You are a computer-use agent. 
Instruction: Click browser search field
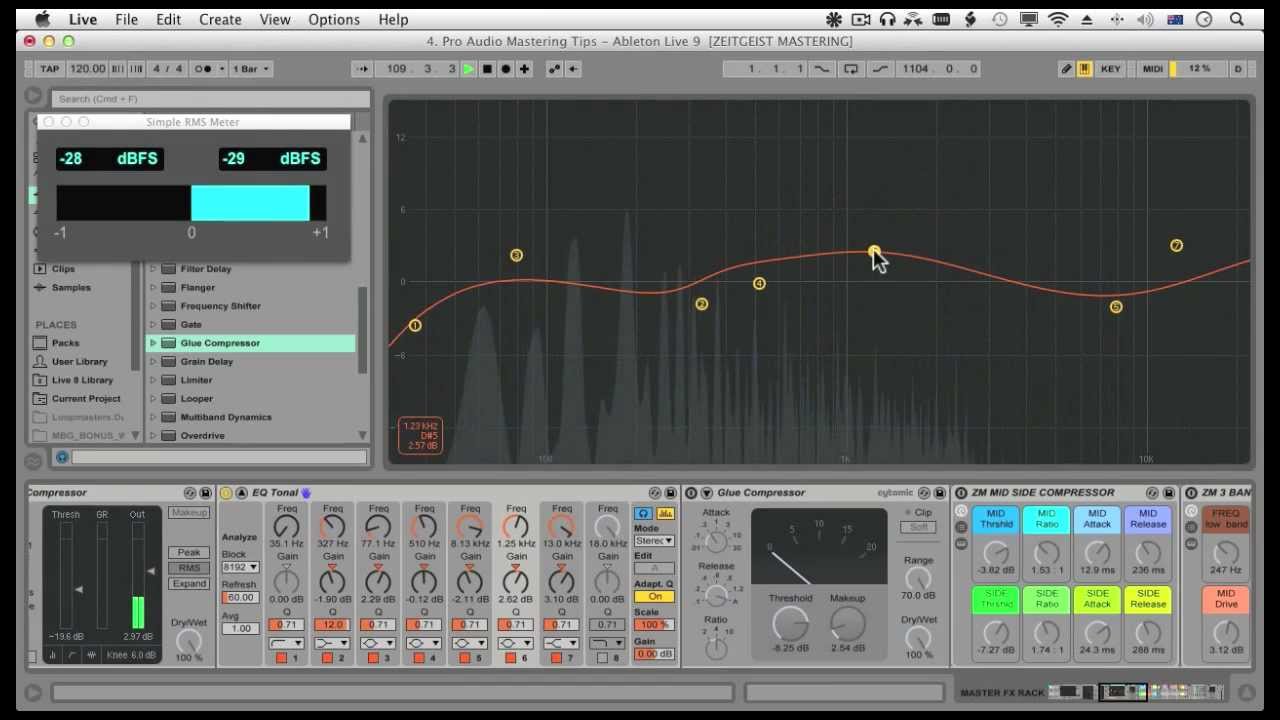coord(212,99)
